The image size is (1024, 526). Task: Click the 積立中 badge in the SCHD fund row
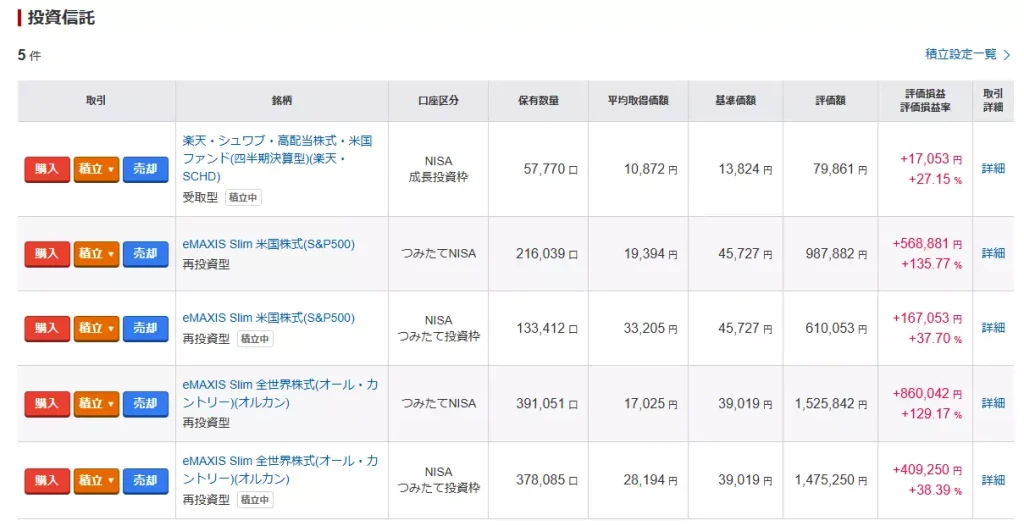pyautogui.click(x=244, y=197)
